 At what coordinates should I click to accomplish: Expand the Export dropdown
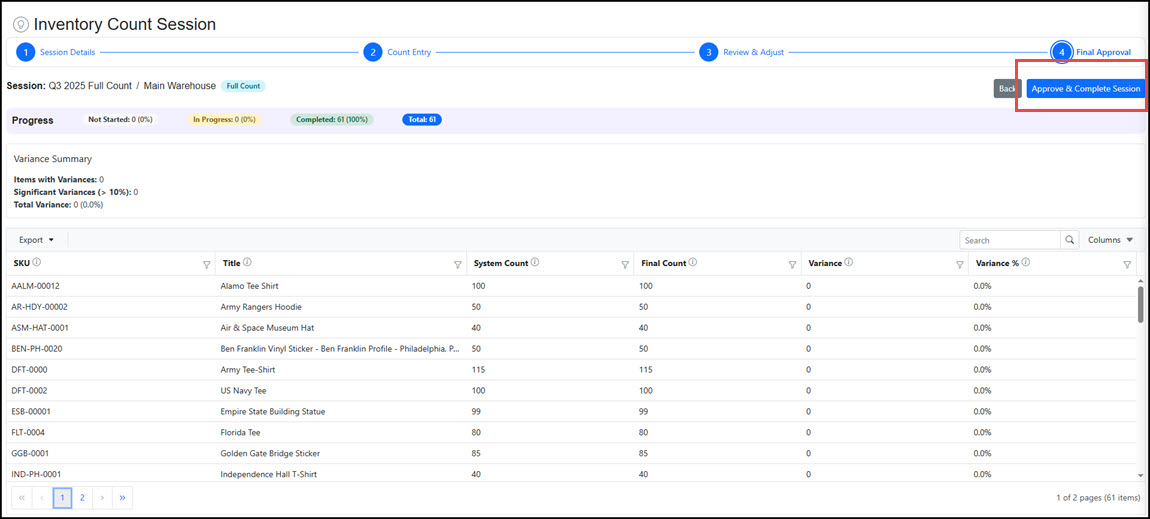37,240
